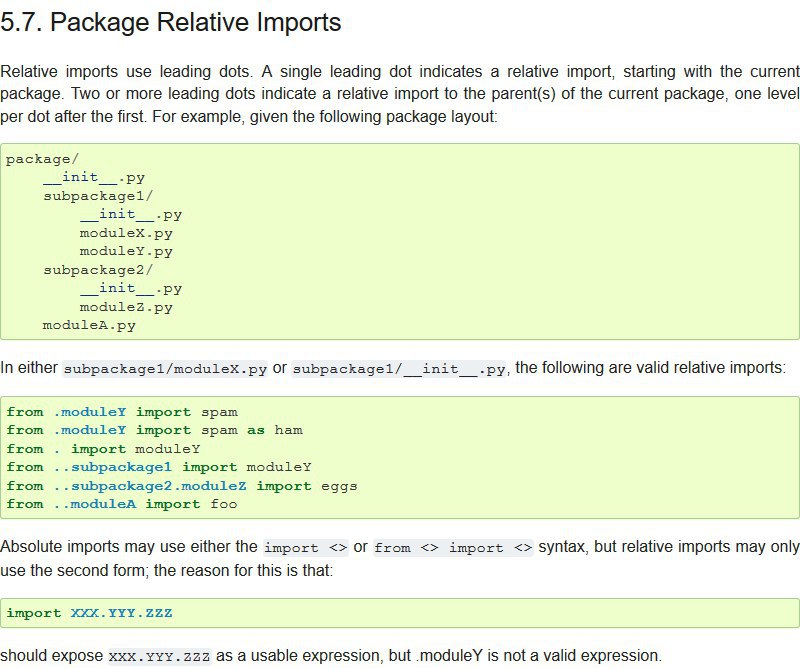Click moduleZ.py in the package layout

tap(126, 307)
